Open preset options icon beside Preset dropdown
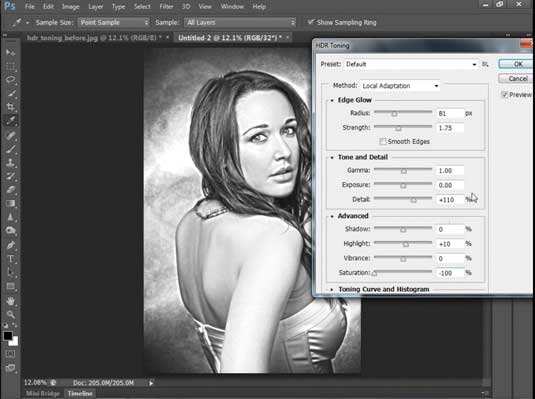This screenshot has height=399, width=535. point(485,64)
